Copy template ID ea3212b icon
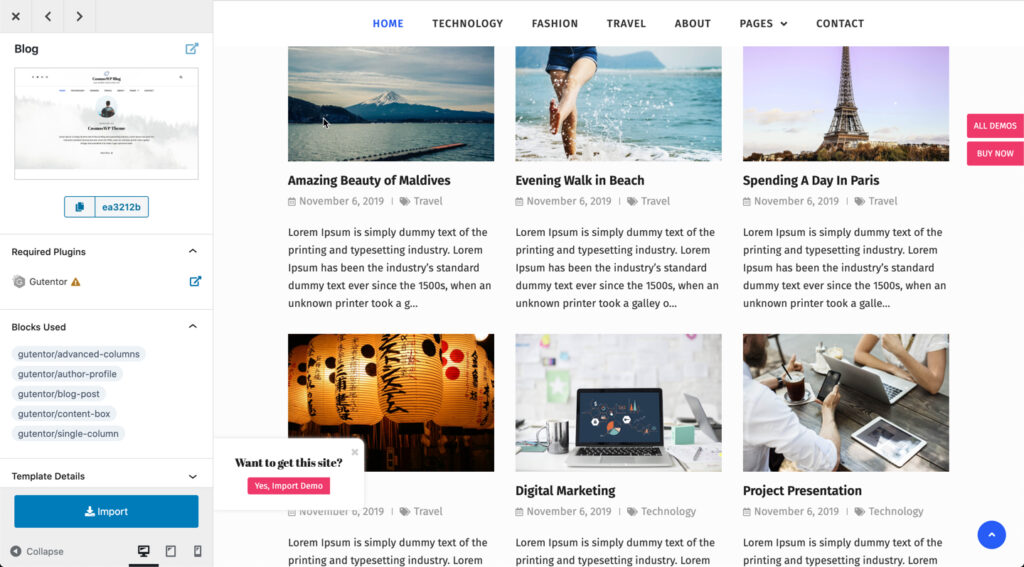Image resolution: width=1024 pixels, height=567 pixels. [x=80, y=207]
